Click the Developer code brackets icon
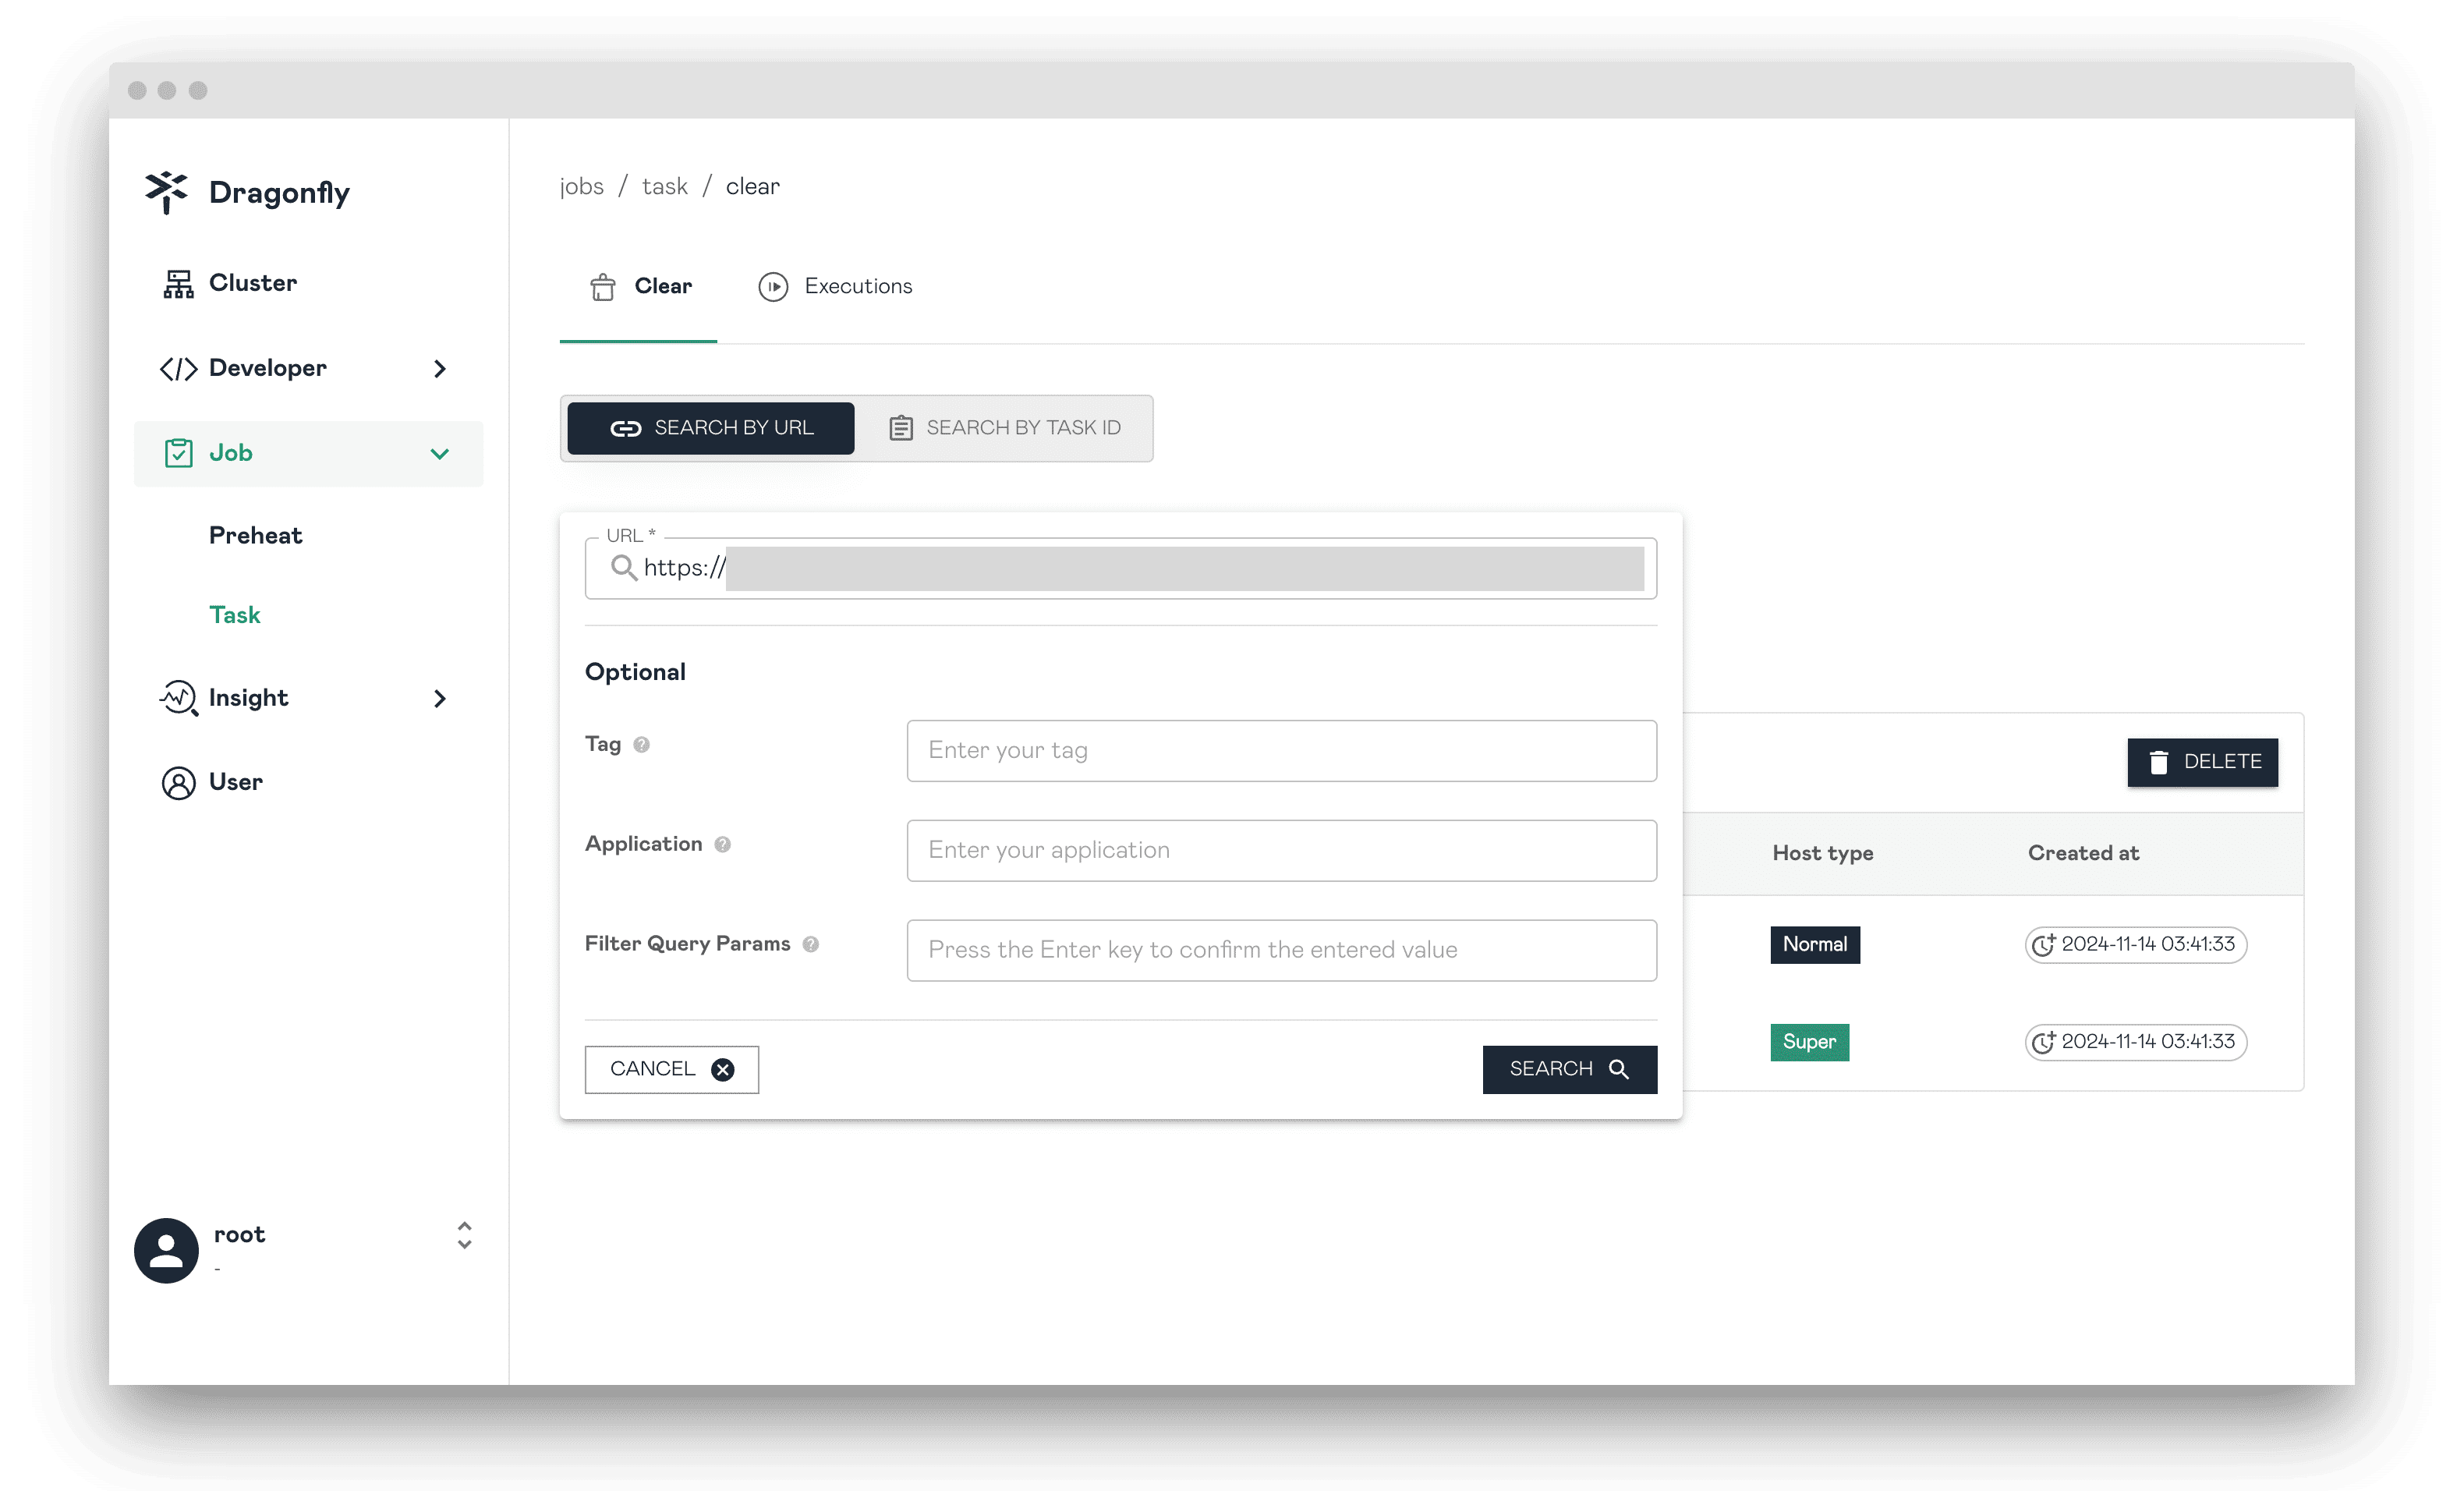2464x1491 pixels. tap(178, 369)
